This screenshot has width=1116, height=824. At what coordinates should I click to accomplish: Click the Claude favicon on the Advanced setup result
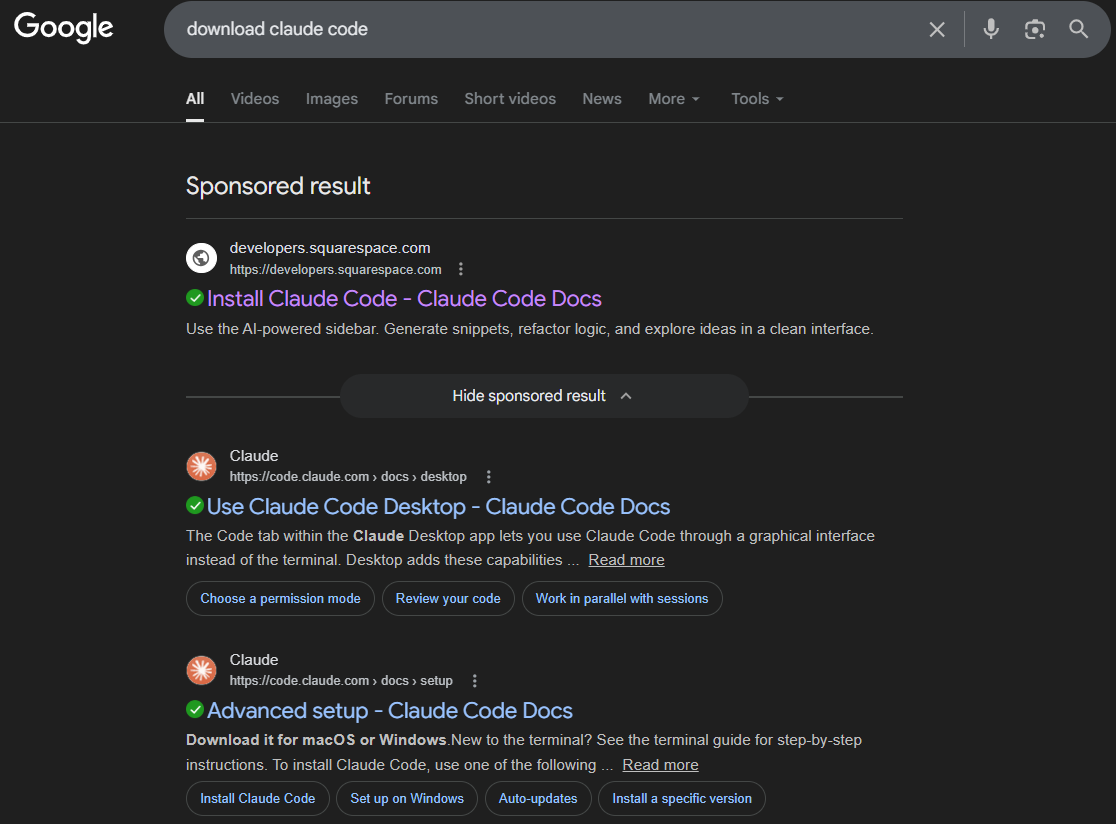[201, 670]
